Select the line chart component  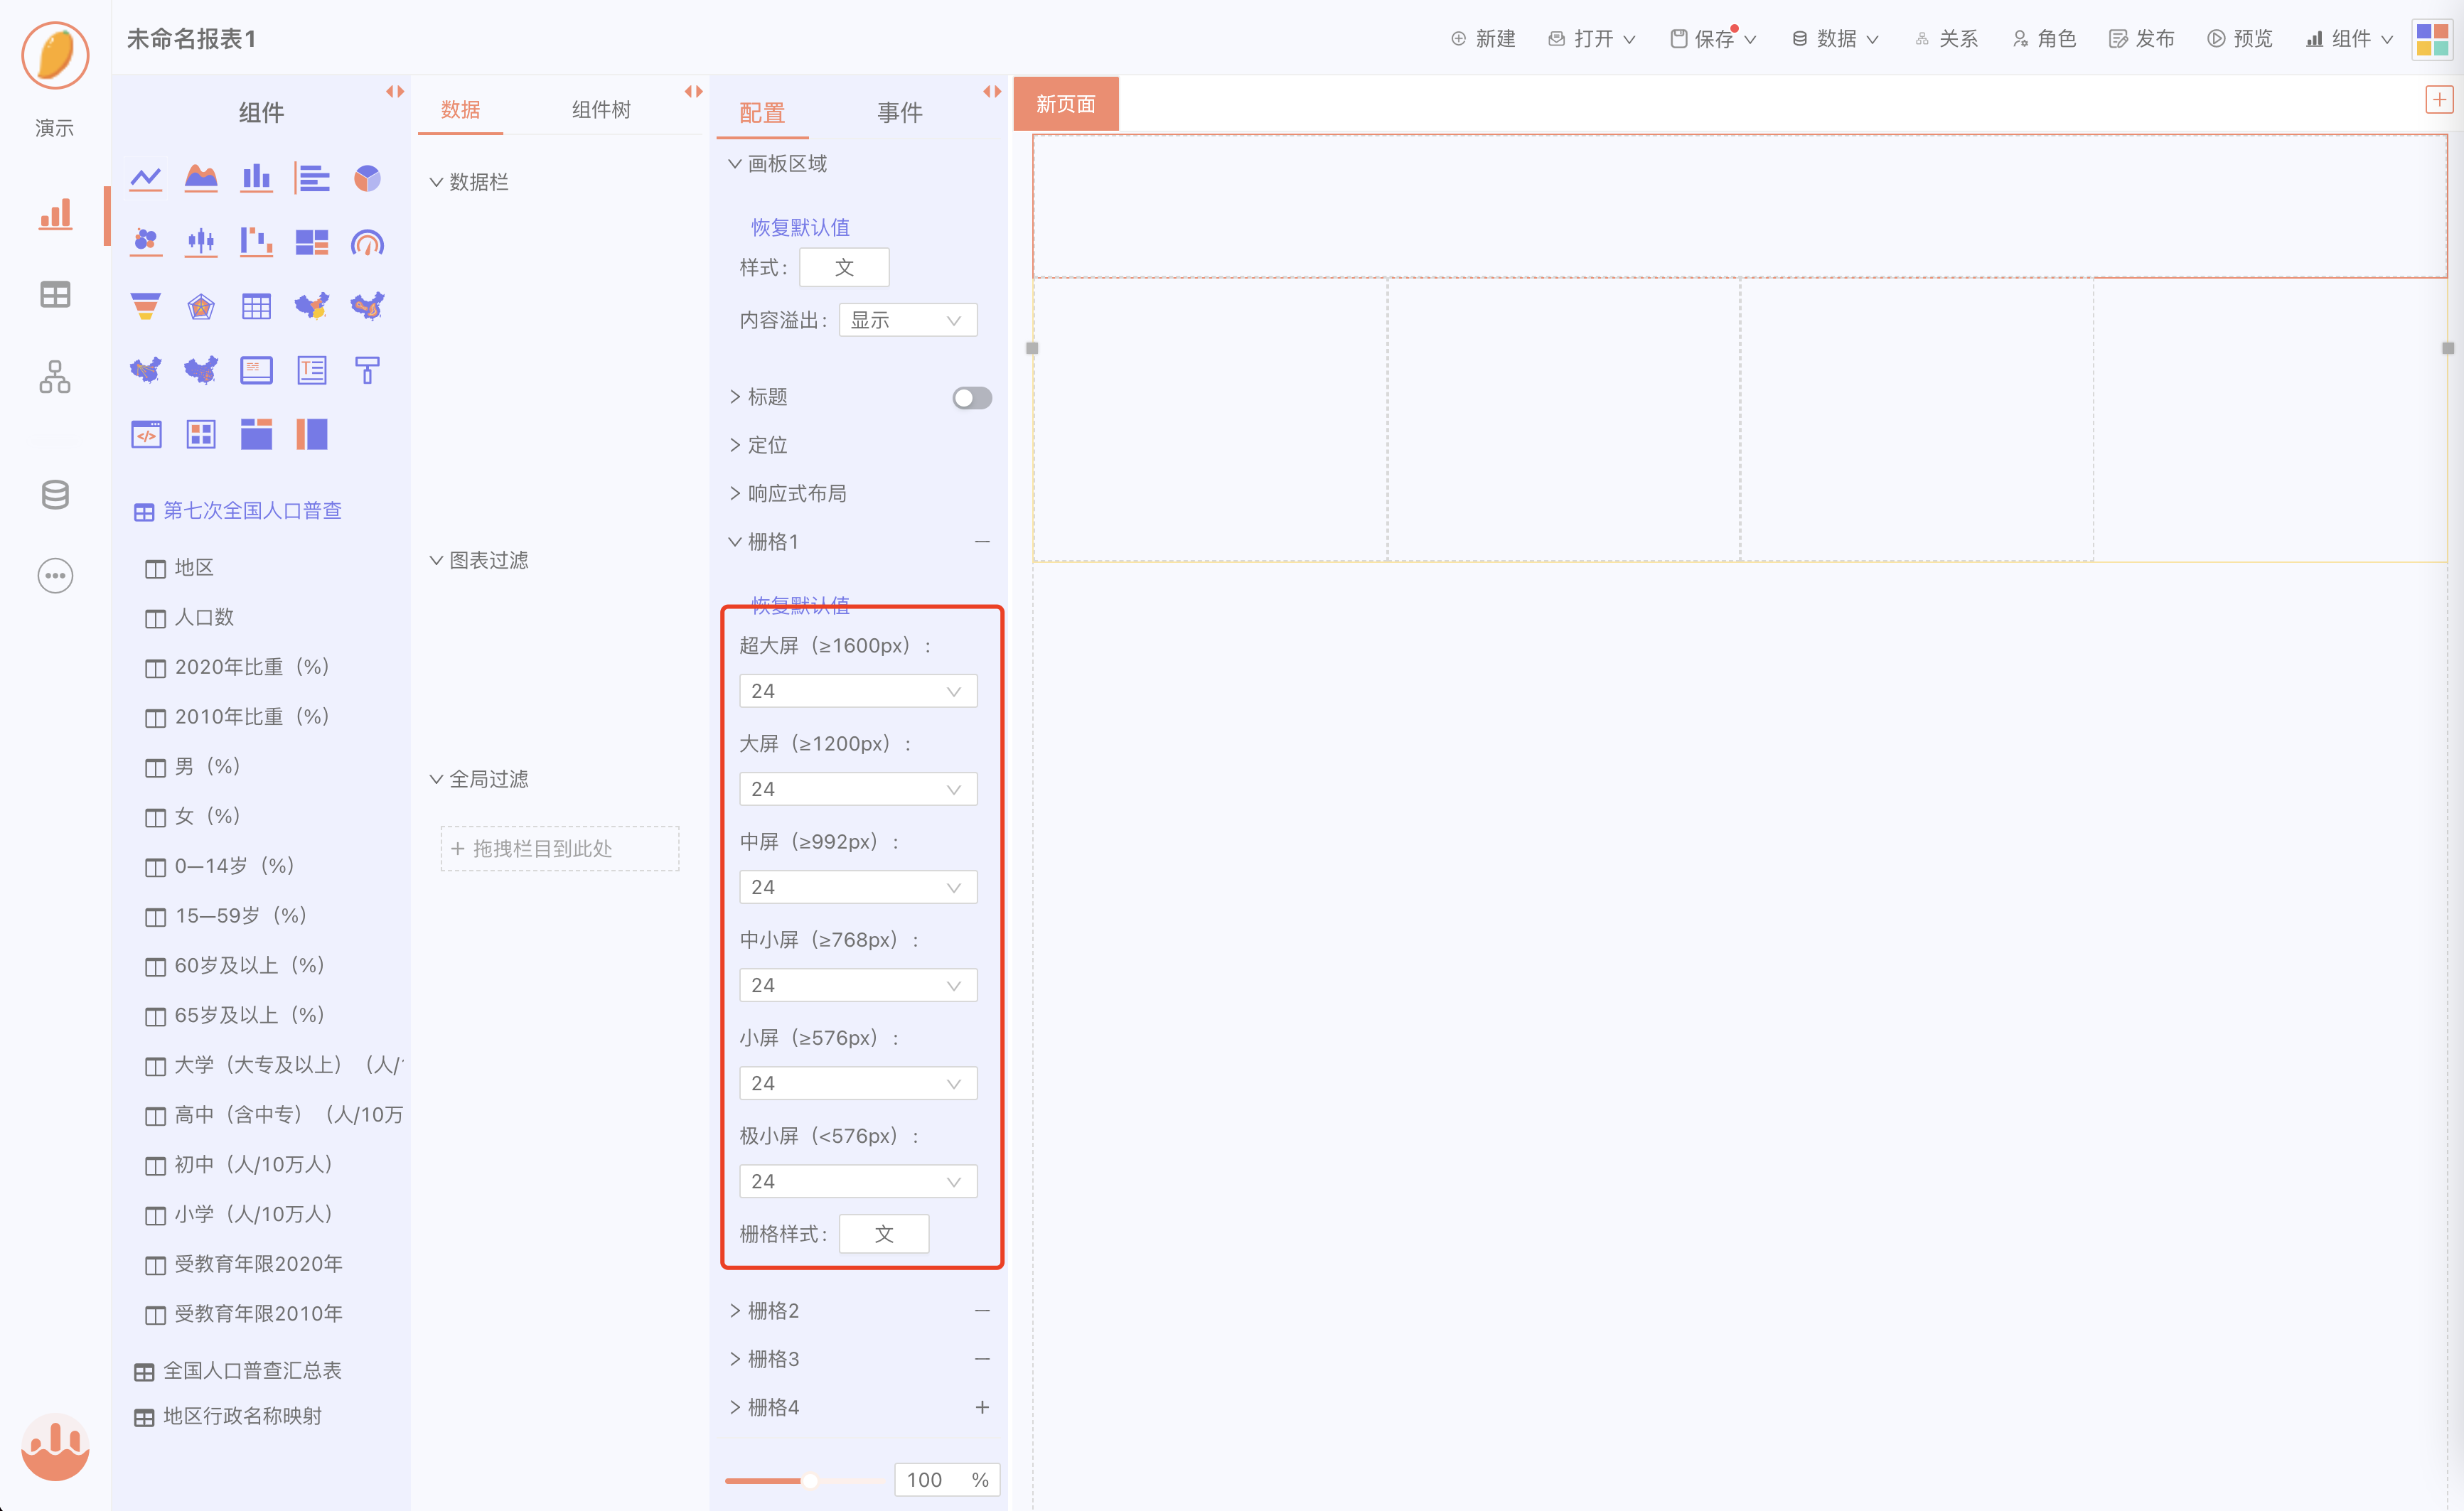(146, 179)
